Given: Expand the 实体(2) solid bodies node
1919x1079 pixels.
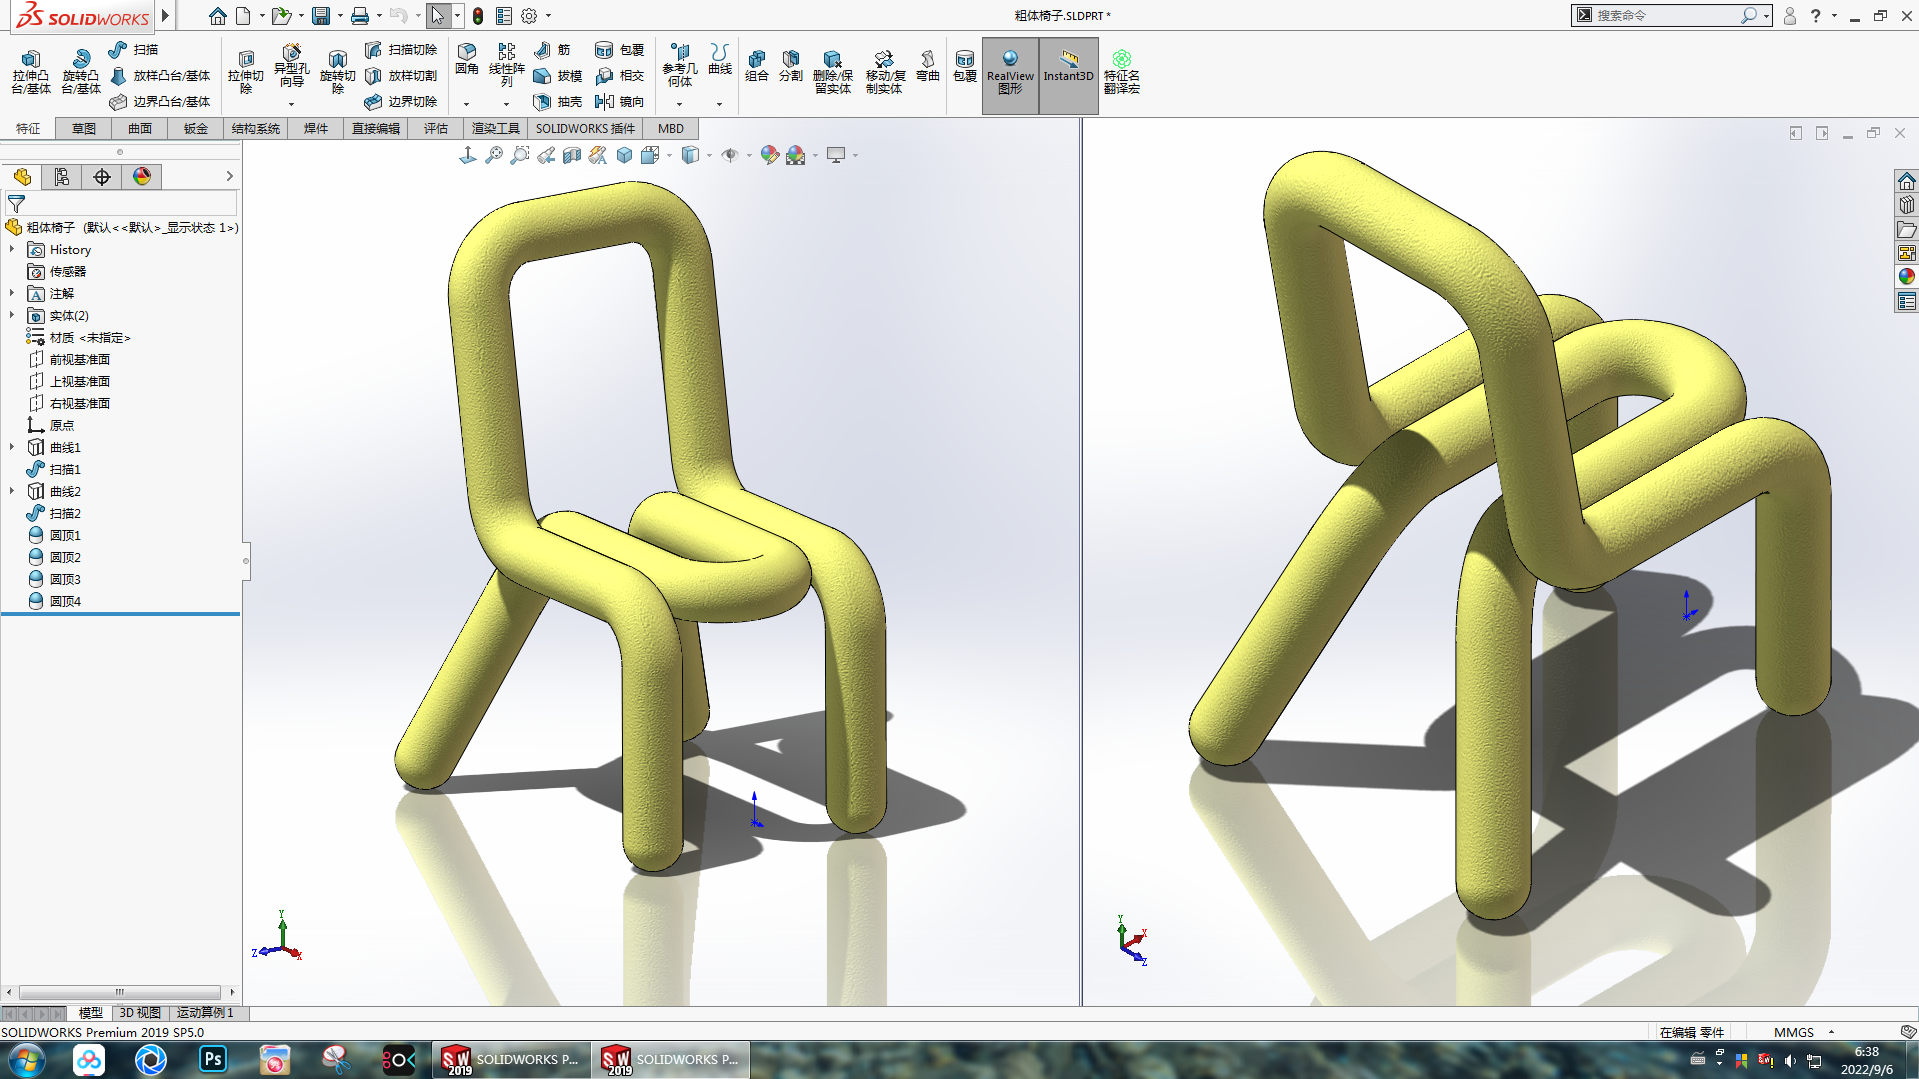Looking at the screenshot, I should tap(12, 315).
